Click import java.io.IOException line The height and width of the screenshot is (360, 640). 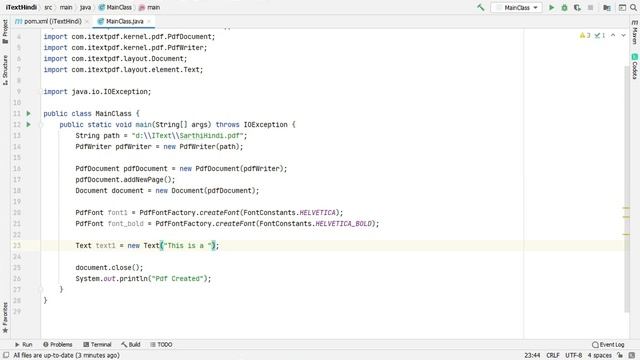(97, 91)
